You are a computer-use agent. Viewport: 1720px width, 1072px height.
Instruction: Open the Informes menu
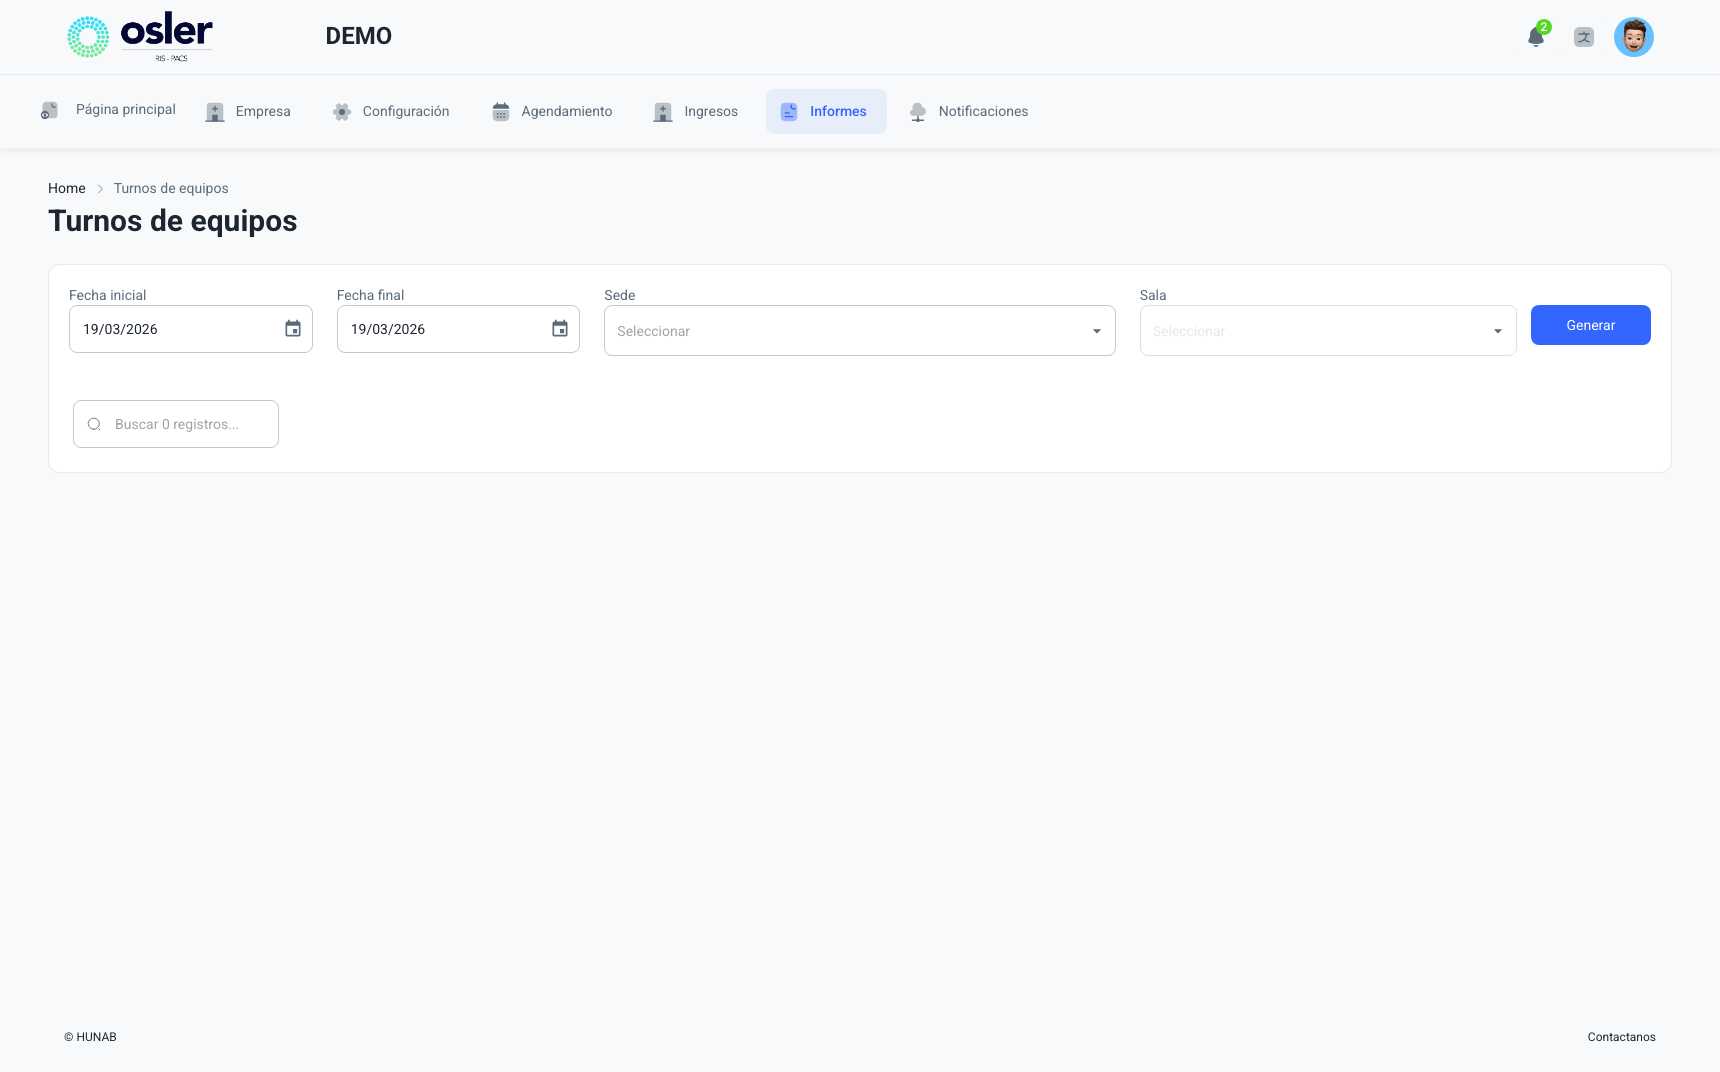coord(826,111)
